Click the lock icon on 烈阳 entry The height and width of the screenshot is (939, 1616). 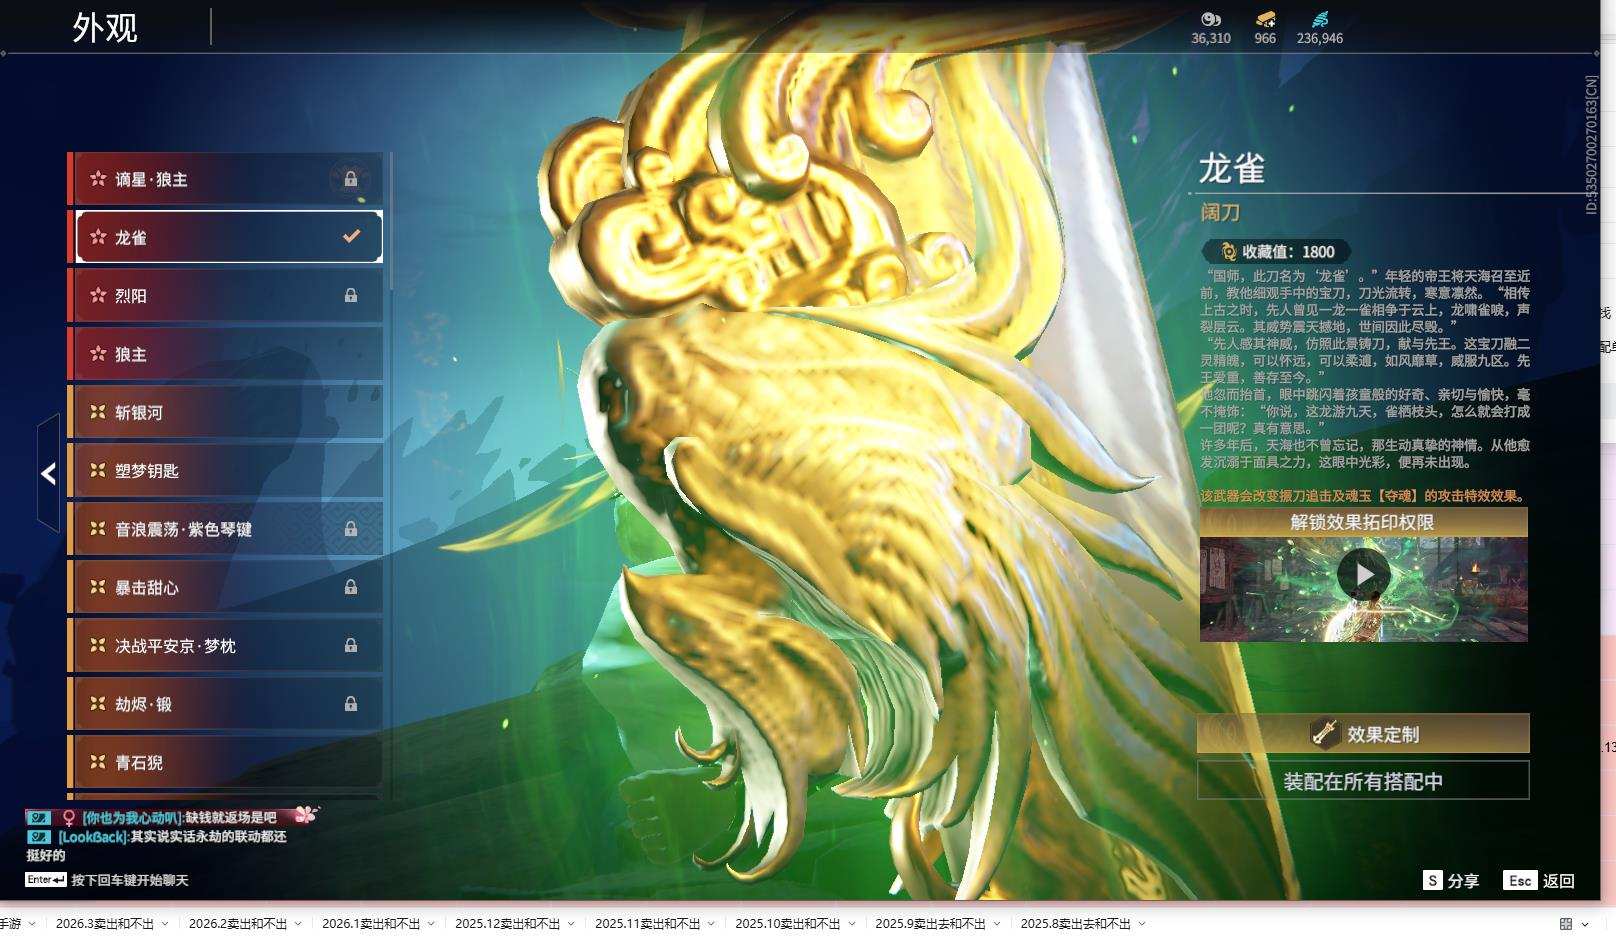pyautogui.click(x=352, y=295)
